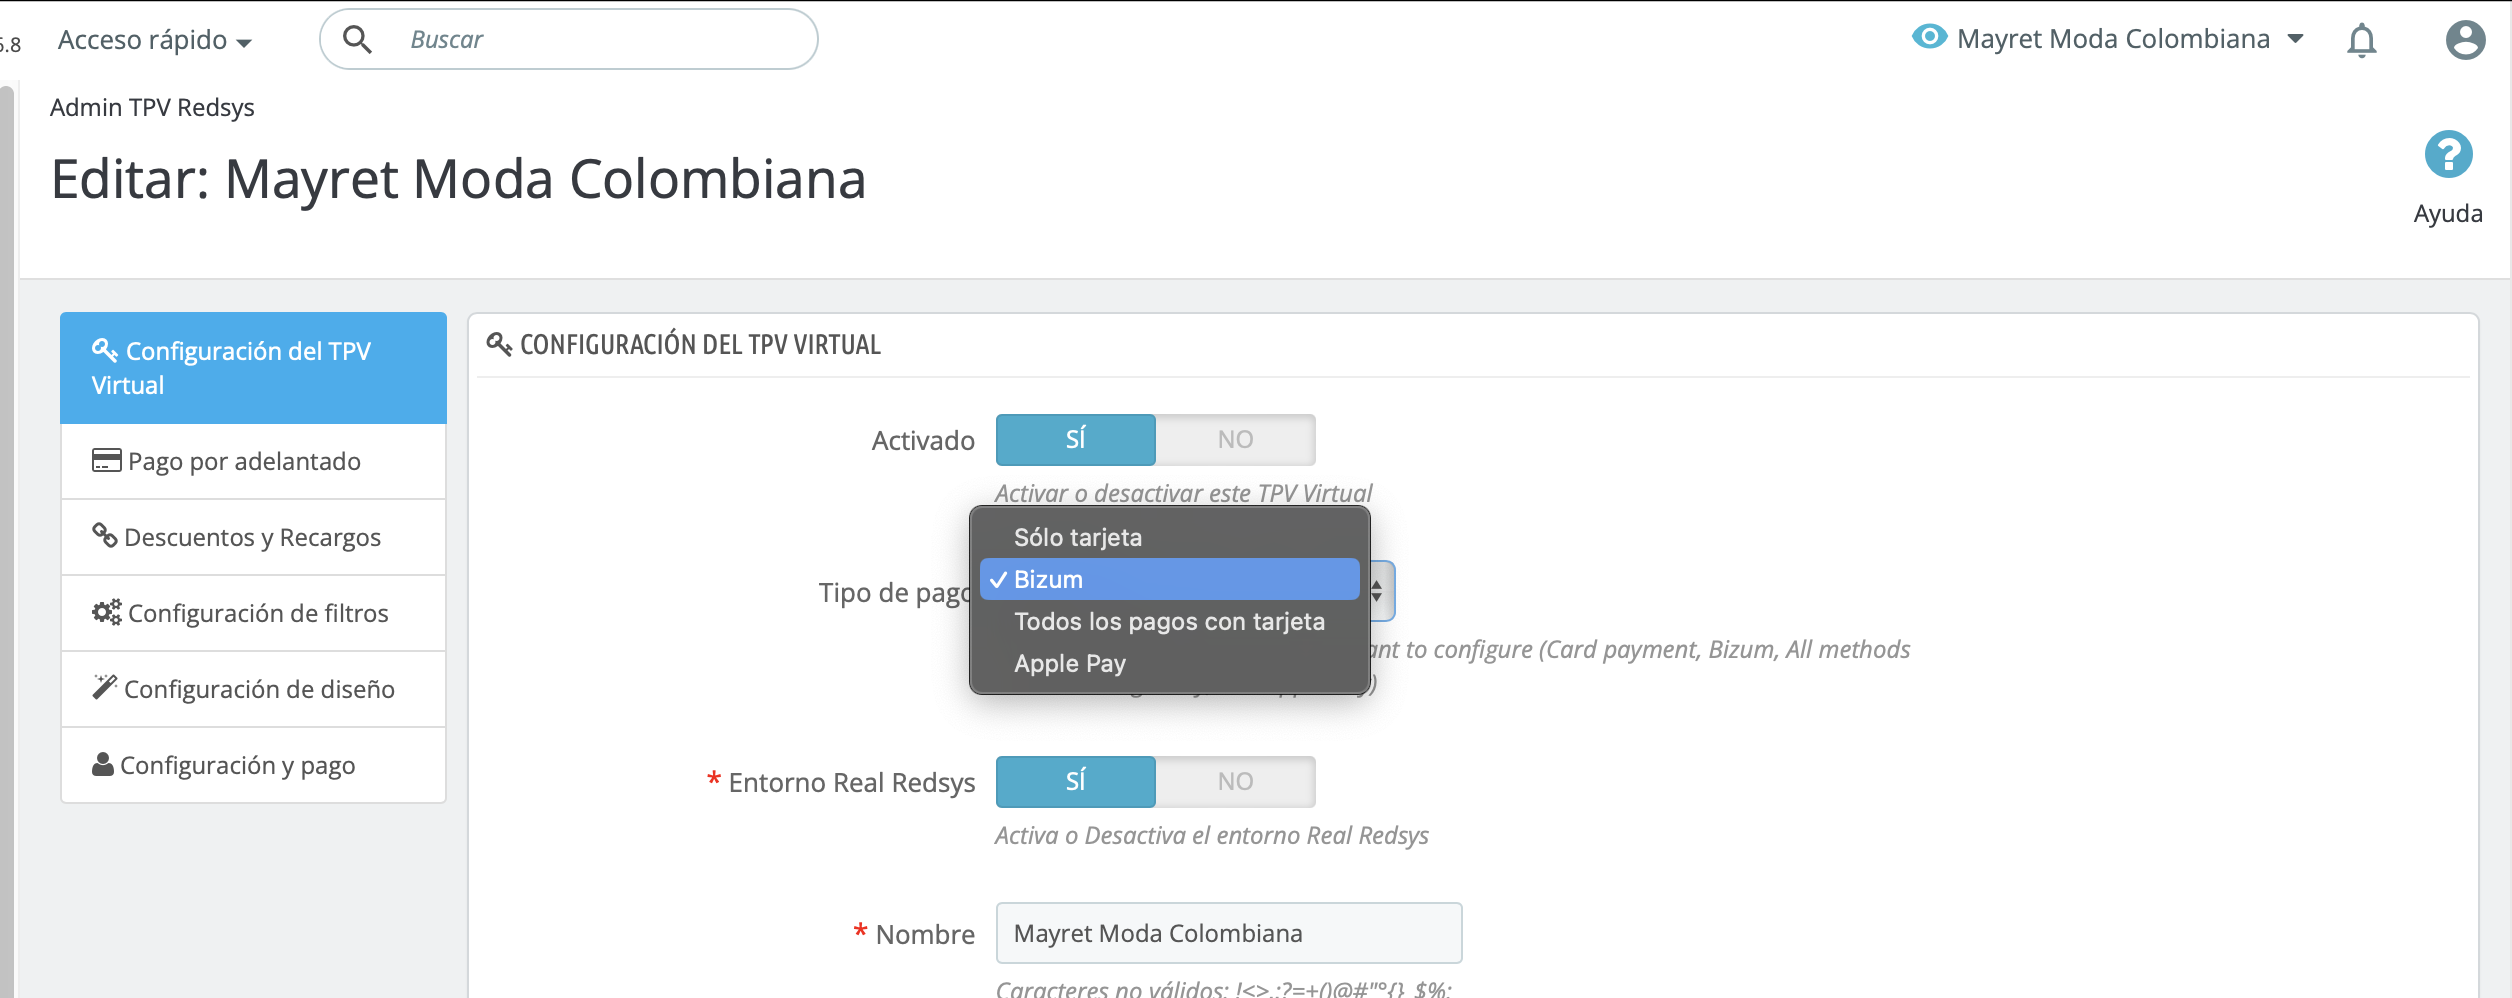Click the 'Caracteres no válidos' hint

tap(1224, 988)
